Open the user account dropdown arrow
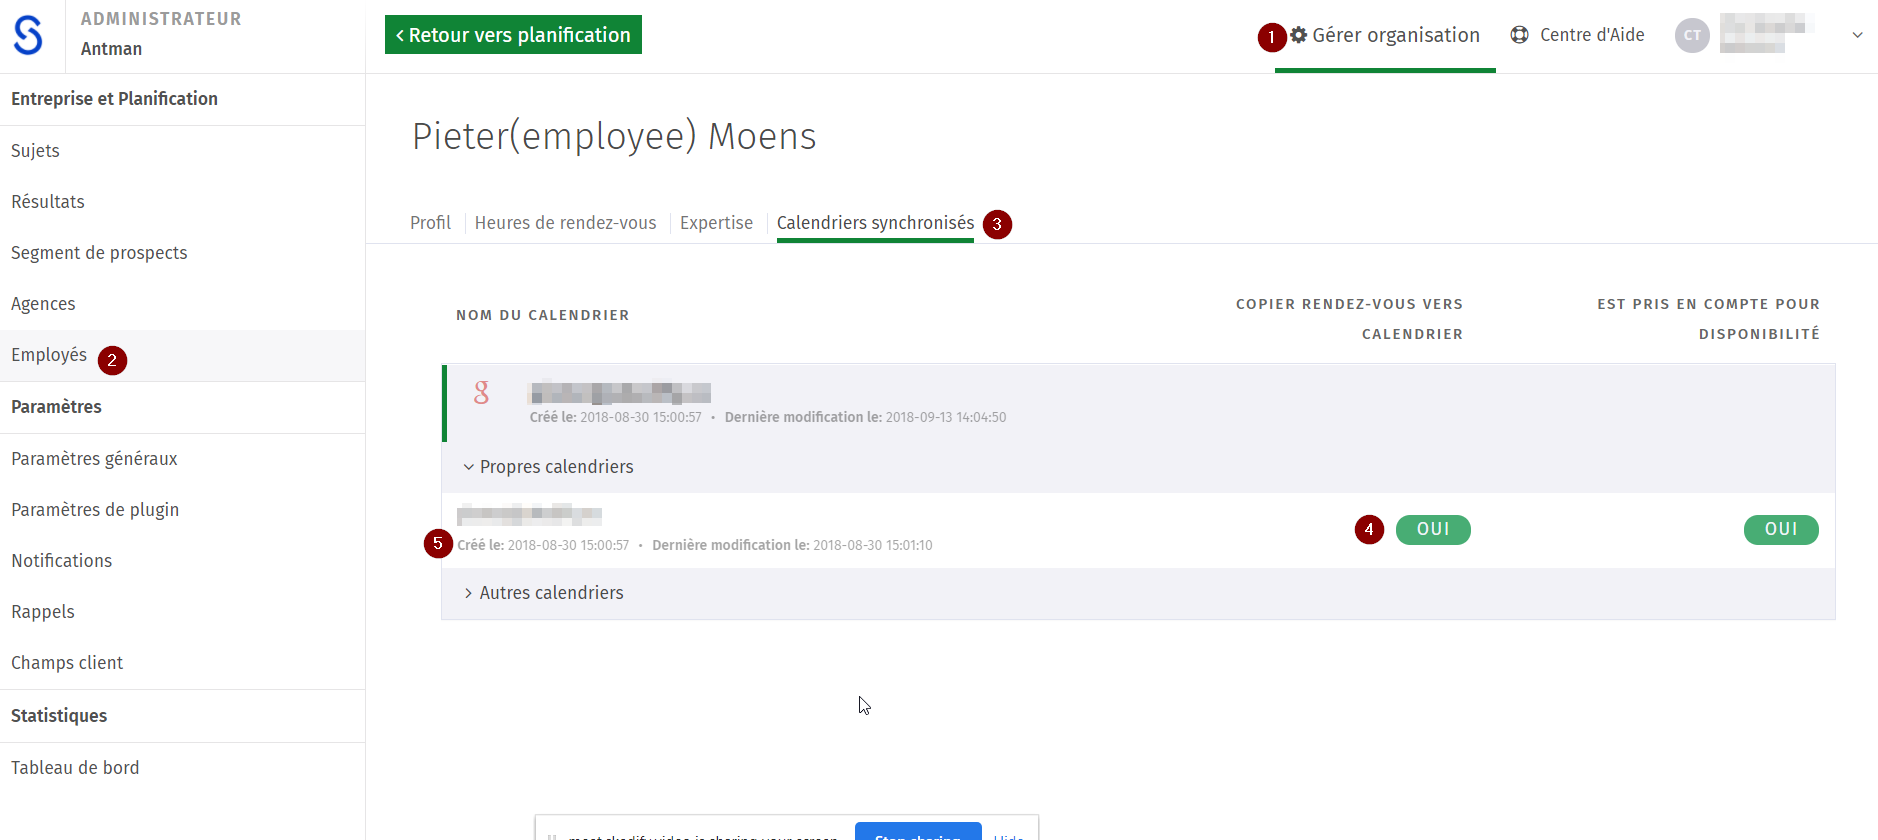The height and width of the screenshot is (840, 1878). [1857, 35]
